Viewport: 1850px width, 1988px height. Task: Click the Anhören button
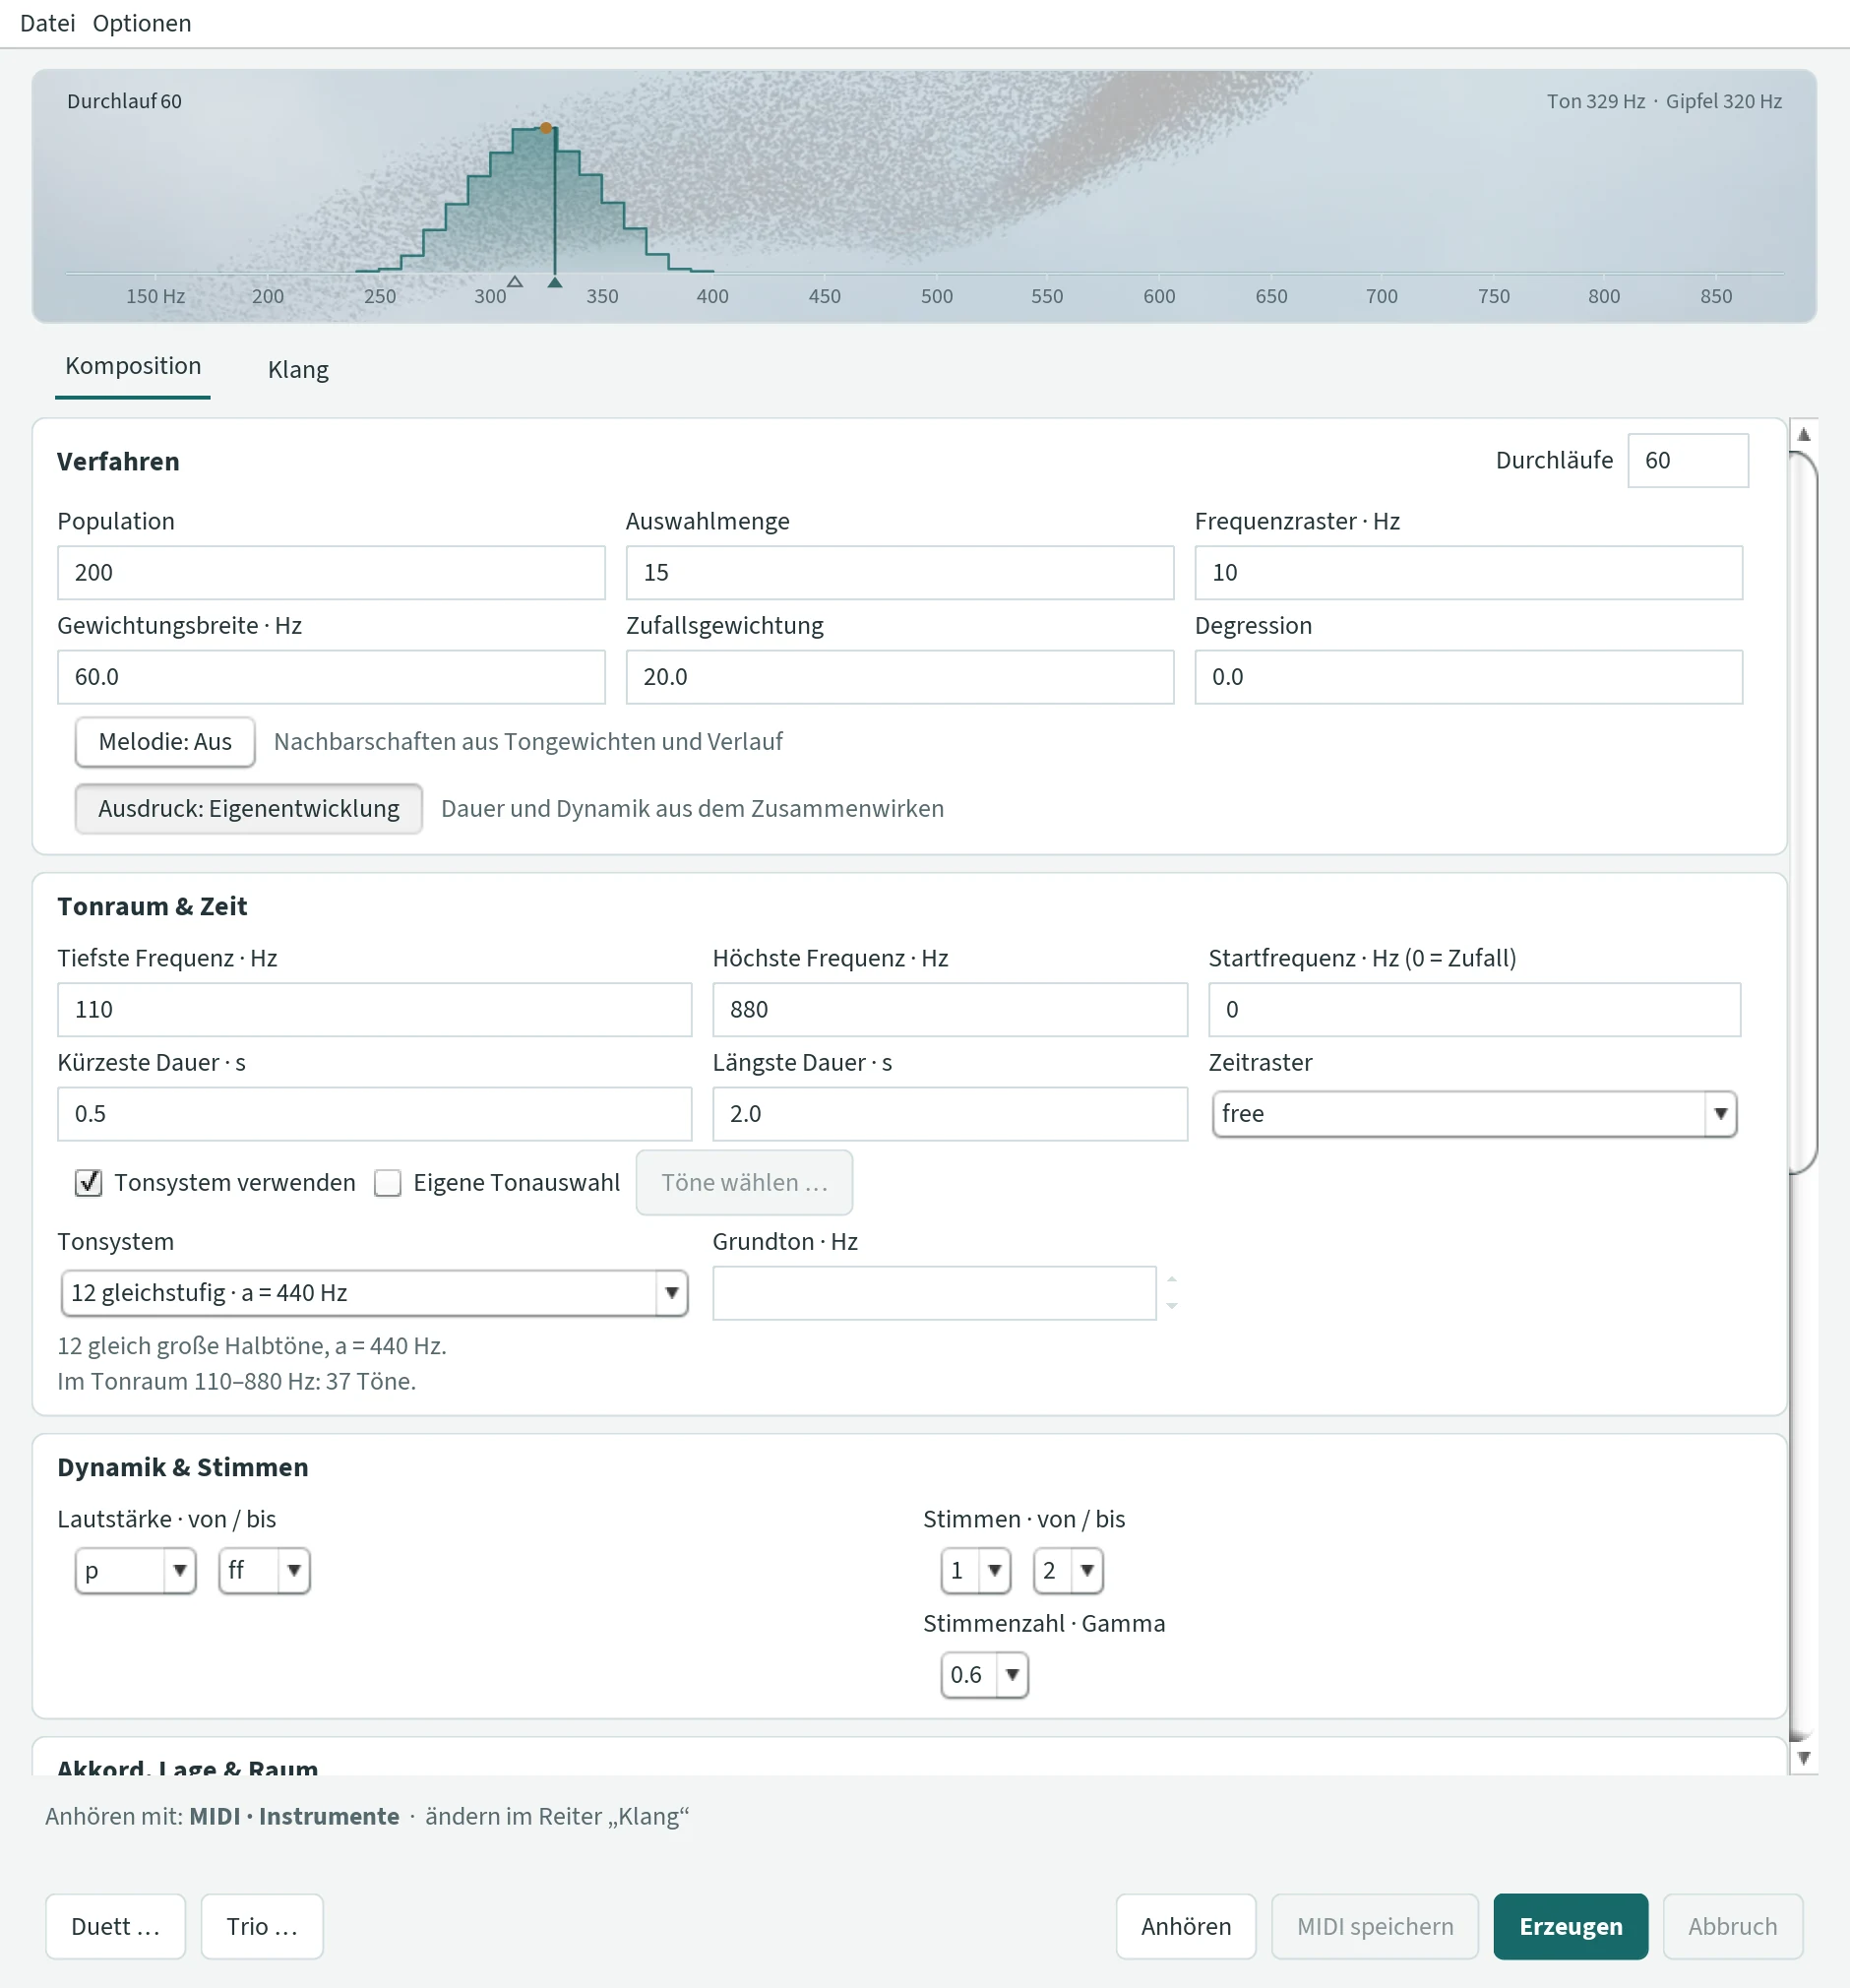(1186, 1926)
